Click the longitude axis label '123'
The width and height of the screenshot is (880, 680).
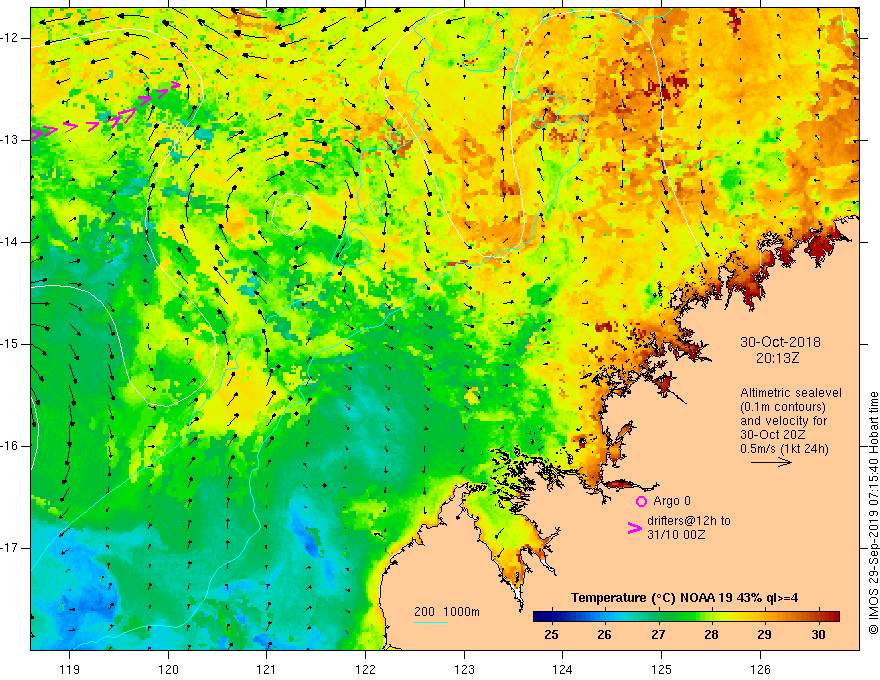(x=464, y=669)
